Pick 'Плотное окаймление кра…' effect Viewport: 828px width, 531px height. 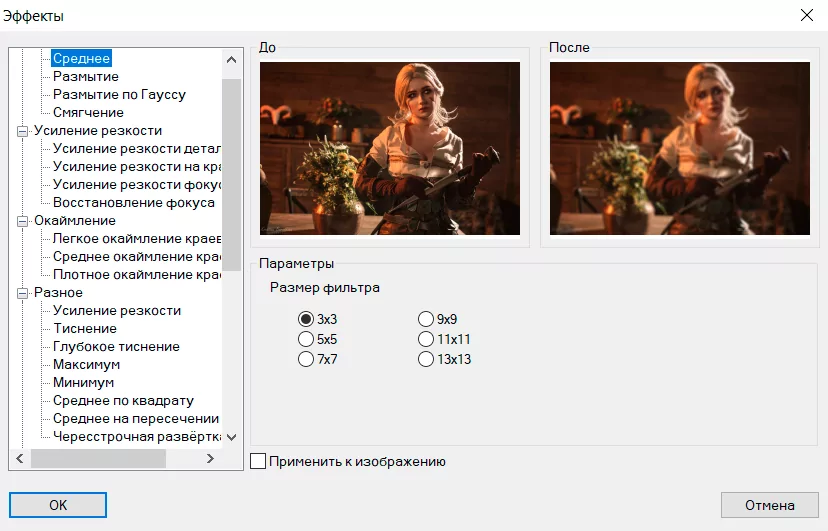pos(136,274)
